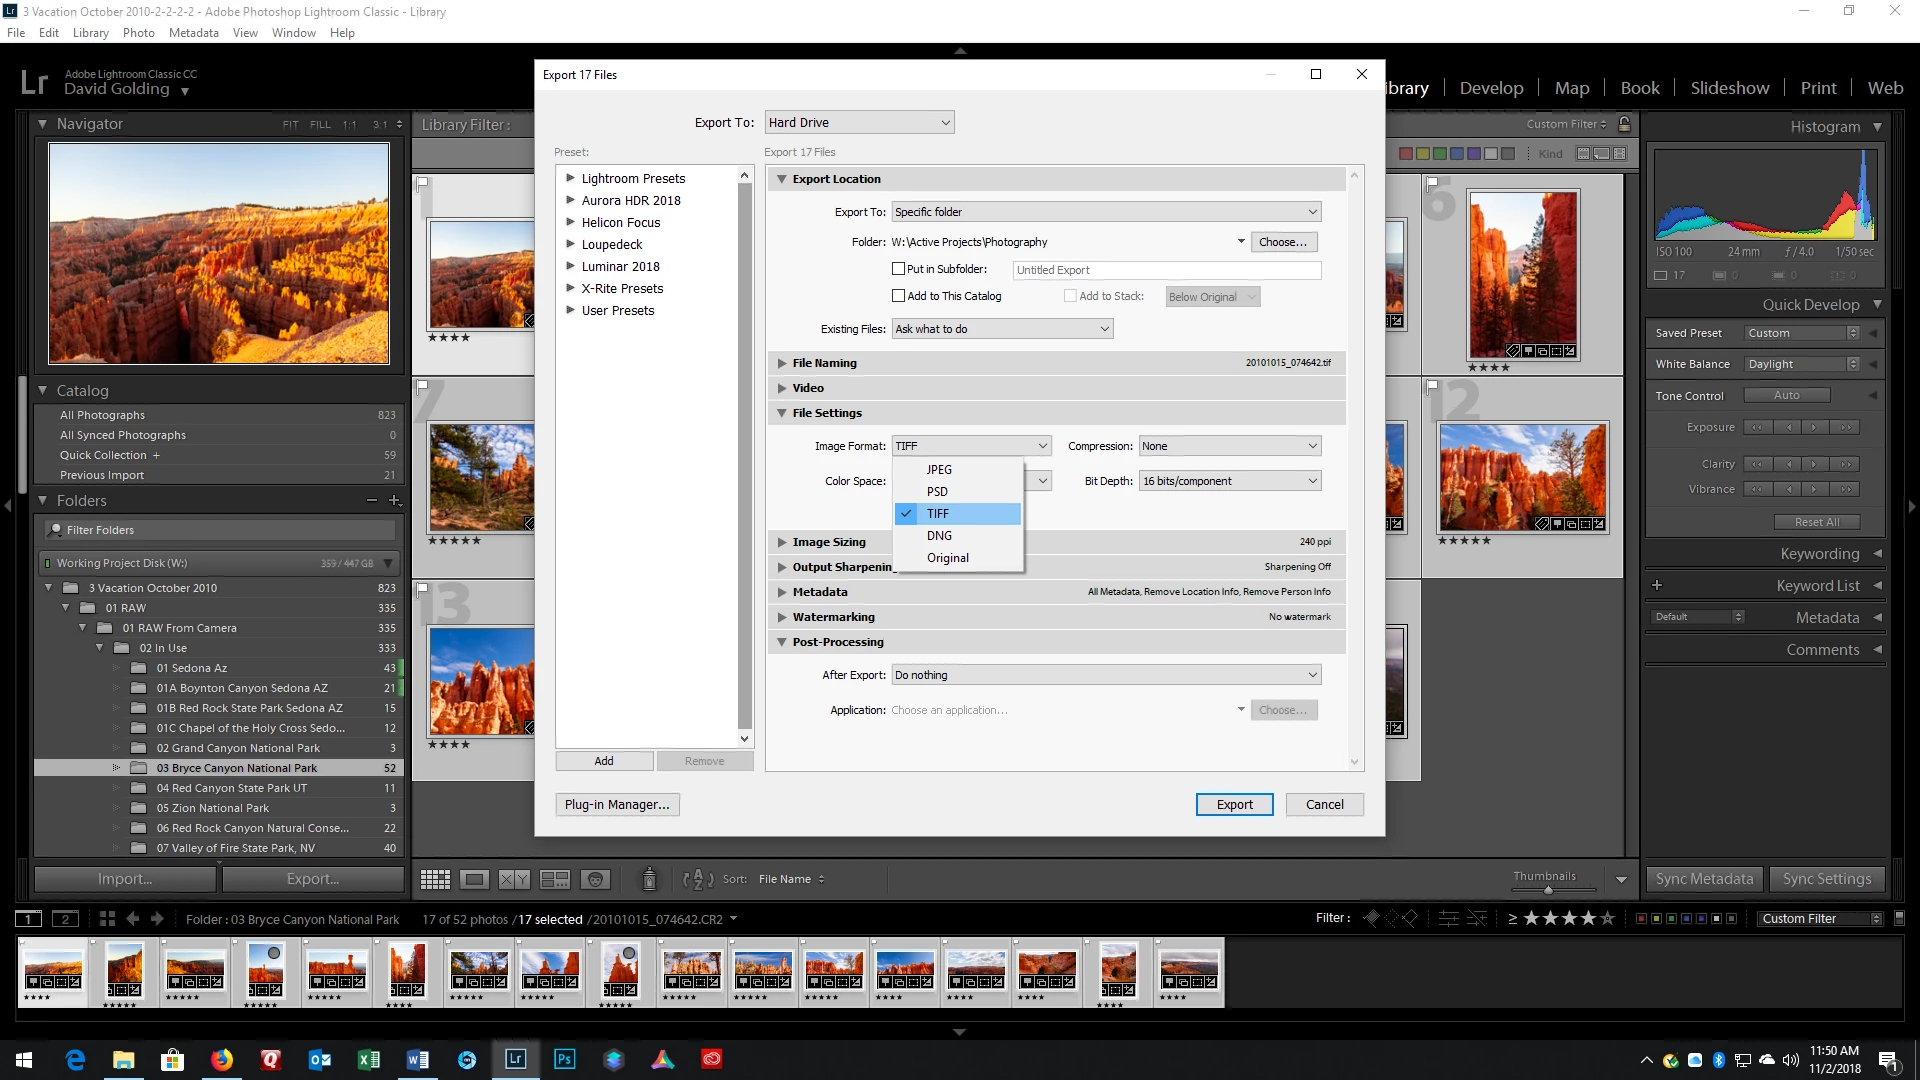Image resolution: width=1920 pixels, height=1080 pixels.
Task: Expand Lightroom Presets in preset list
Action: [x=570, y=178]
